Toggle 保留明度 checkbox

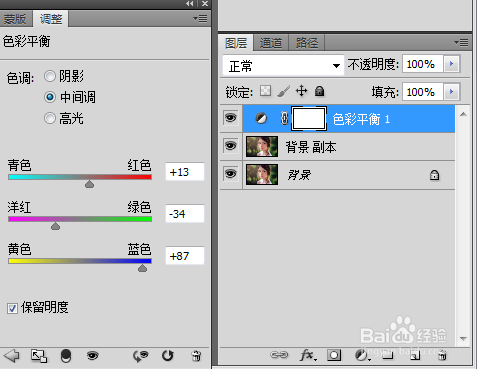(x=12, y=308)
